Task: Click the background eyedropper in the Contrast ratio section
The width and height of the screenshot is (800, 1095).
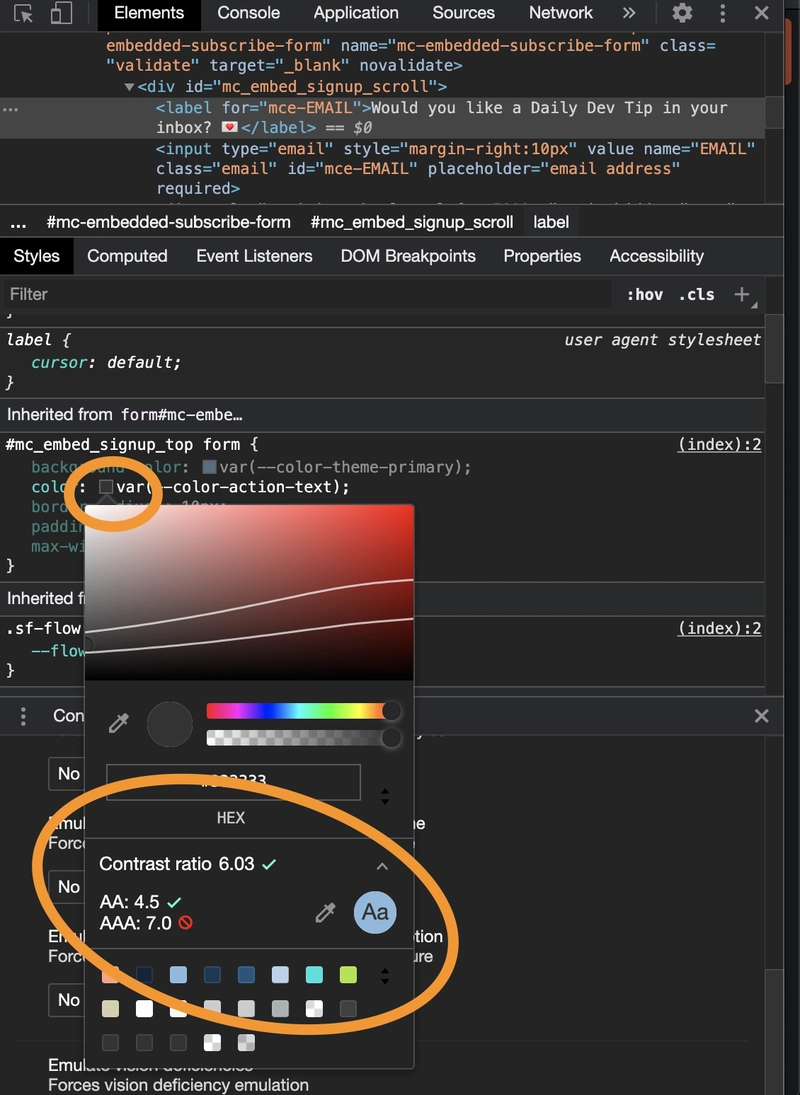Action: point(325,912)
